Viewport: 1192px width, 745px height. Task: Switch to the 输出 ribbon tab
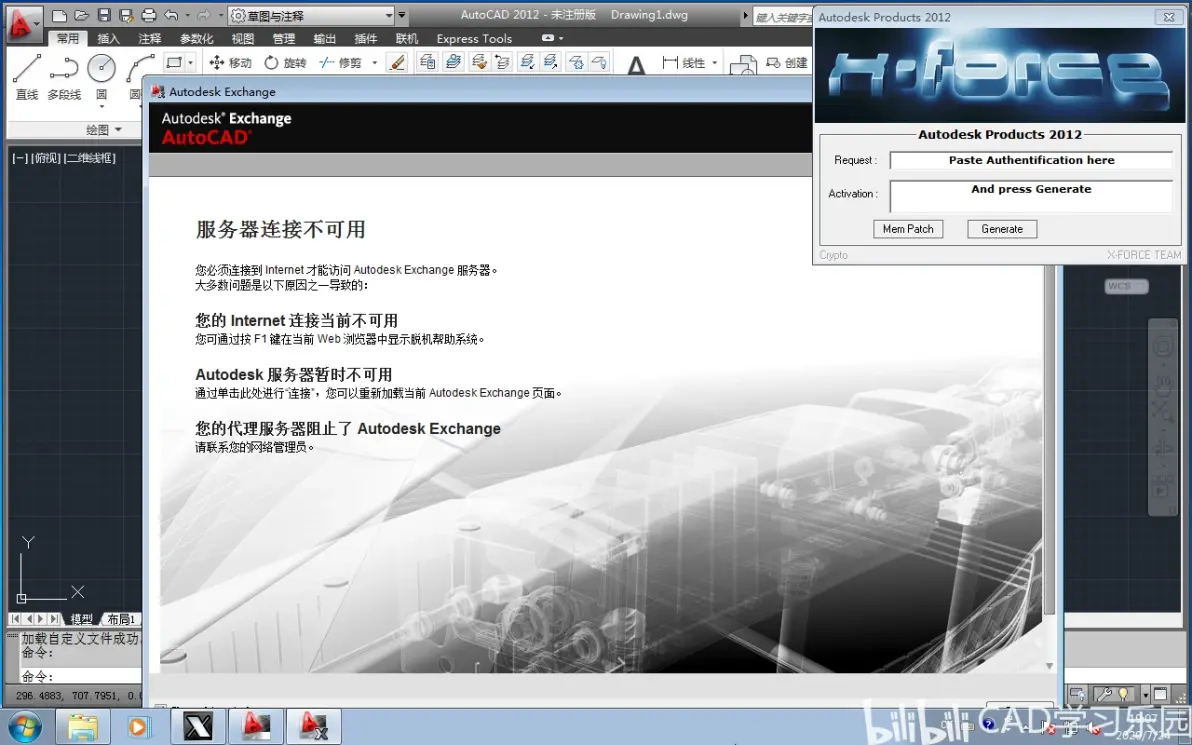coord(325,39)
